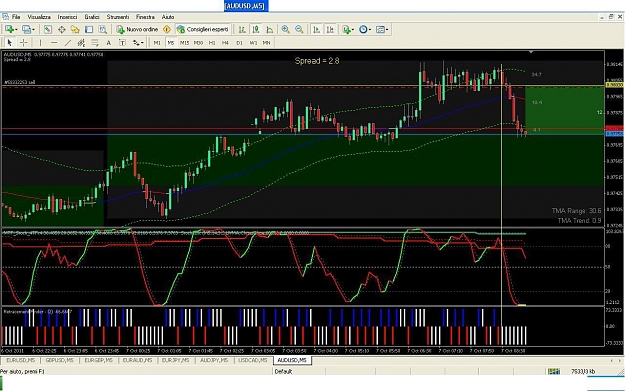Expand the Templates dropdown arrow

click(387, 30)
